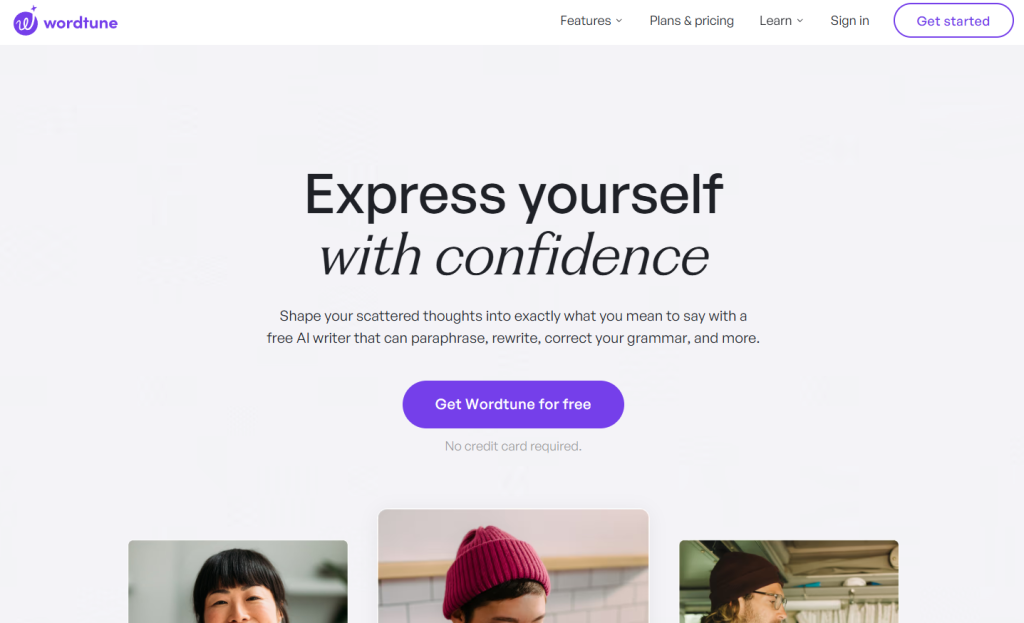The image size is (1024, 623).
Task: Click the sparkle star atop Wordtune logo
Action: (33, 9)
